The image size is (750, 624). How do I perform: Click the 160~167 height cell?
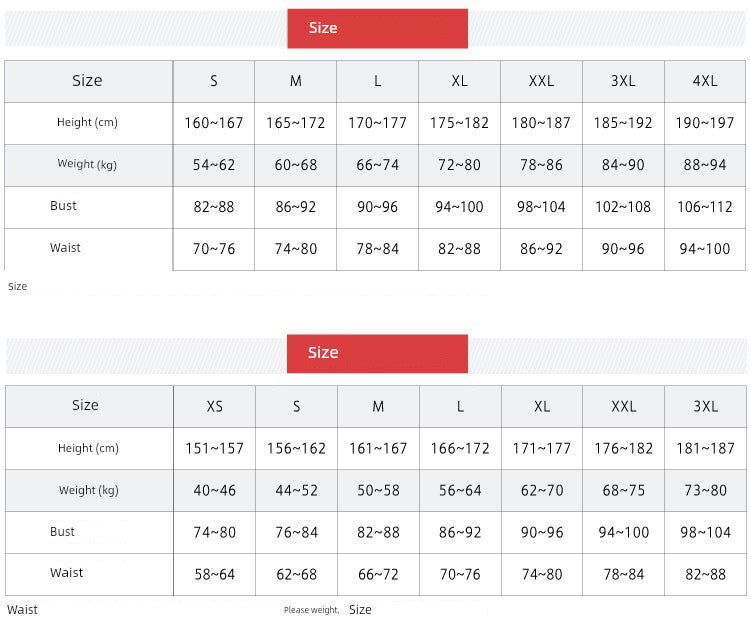(x=213, y=123)
